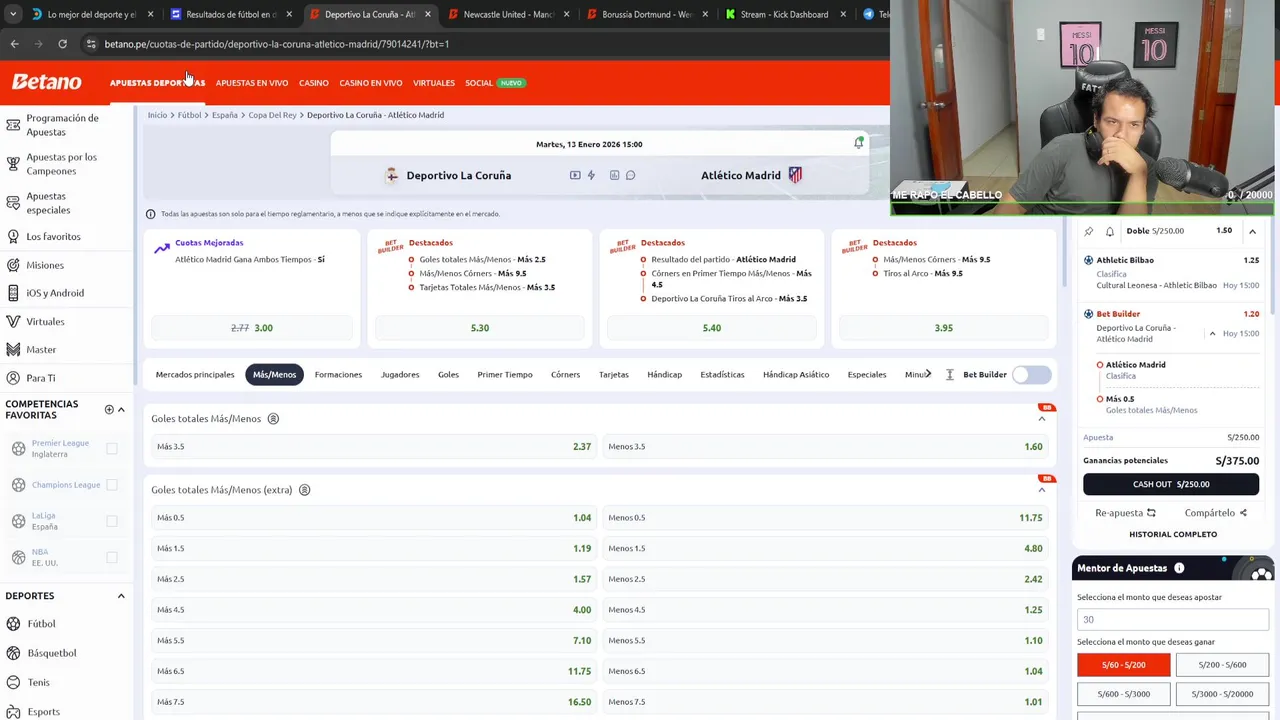
Task: Select Menos 2.5 odds 2.42
Action: [x=825, y=579]
